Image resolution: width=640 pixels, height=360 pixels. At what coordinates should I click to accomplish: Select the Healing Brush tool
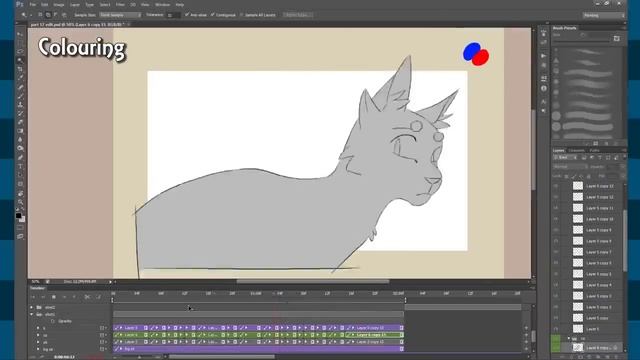click(20, 87)
